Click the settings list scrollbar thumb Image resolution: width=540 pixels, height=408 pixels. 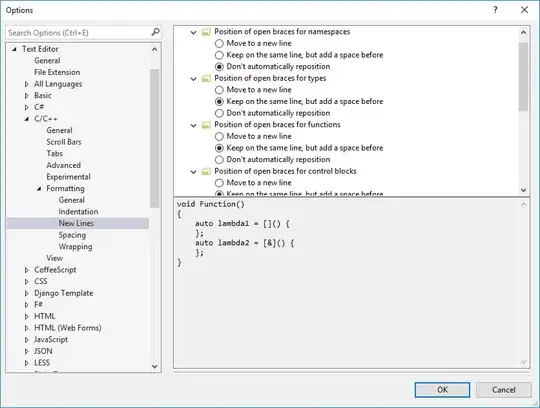[x=523, y=76]
